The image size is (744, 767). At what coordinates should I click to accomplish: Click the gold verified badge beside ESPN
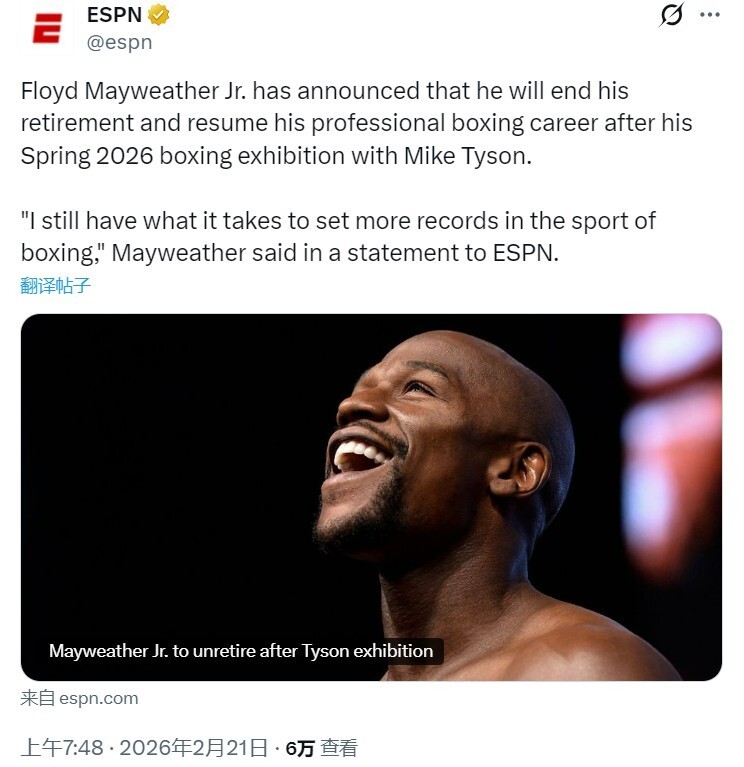point(159,15)
